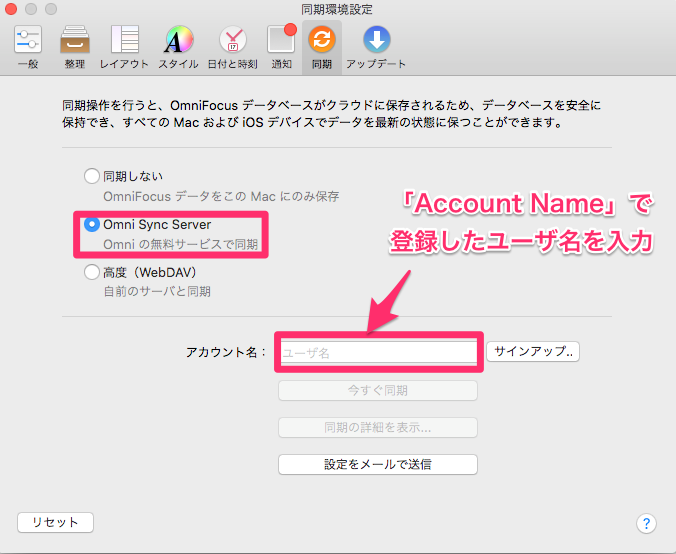Click the 今すぐ同期 (Sync Now) button
676x554 pixels.
pyautogui.click(x=378, y=391)
